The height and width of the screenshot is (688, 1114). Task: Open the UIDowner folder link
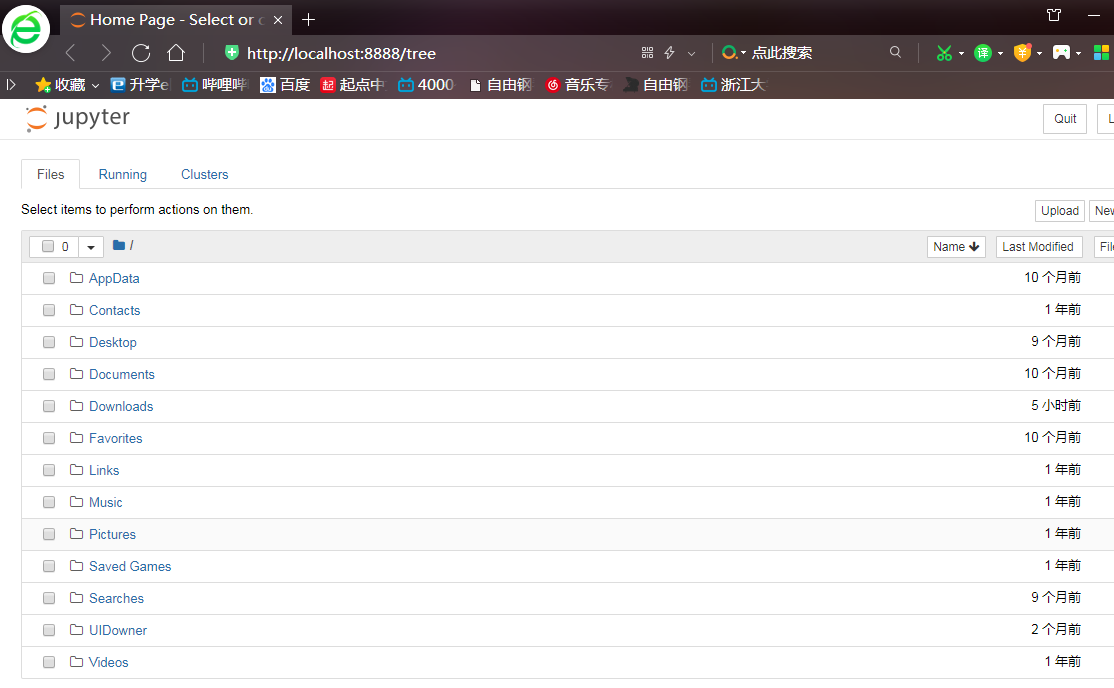(118, 630)
